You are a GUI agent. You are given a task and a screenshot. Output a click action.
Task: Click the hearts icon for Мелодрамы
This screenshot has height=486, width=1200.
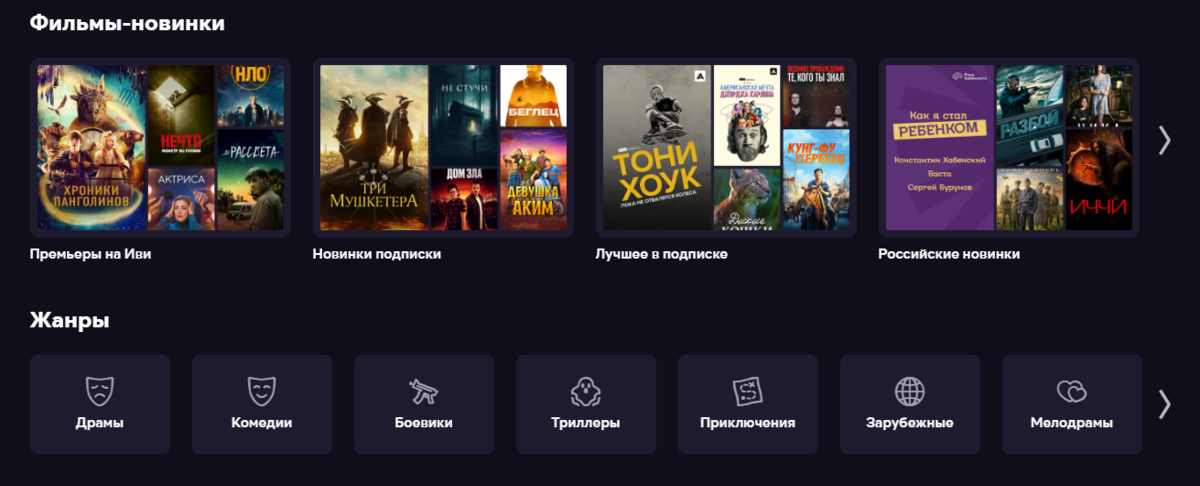pos(1072,390)
